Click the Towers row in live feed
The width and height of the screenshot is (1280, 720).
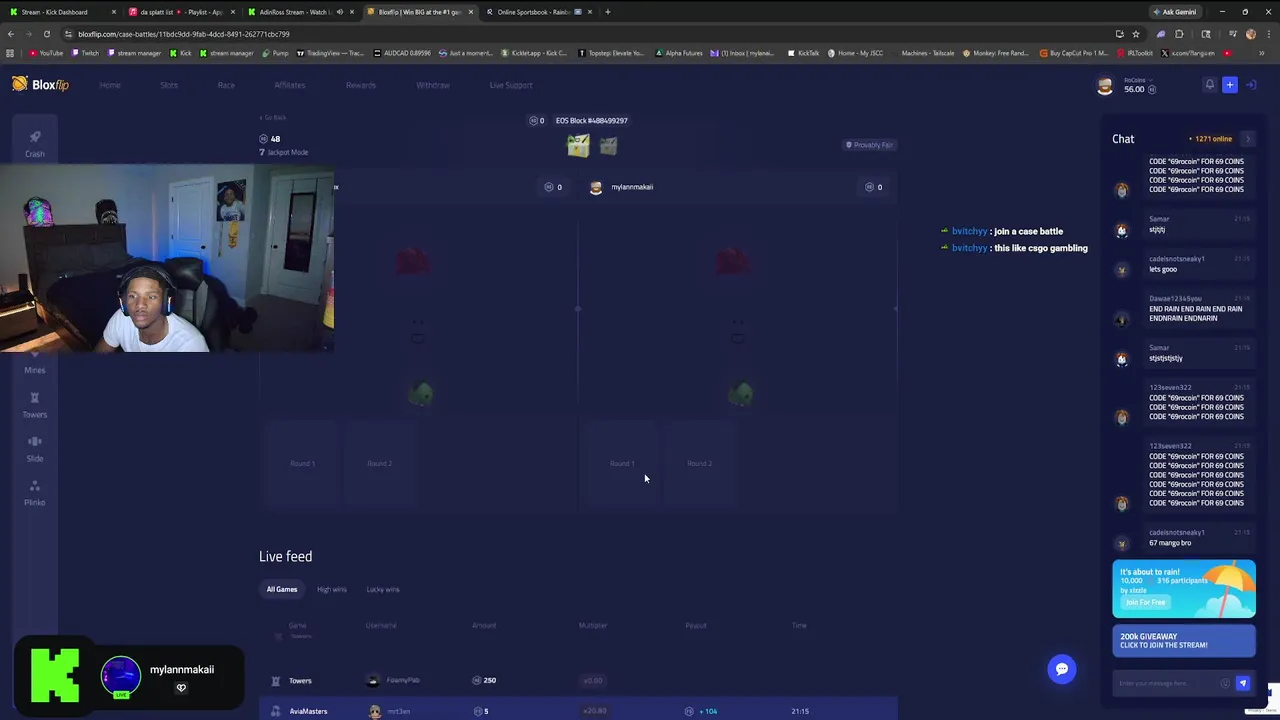(578, 680)
